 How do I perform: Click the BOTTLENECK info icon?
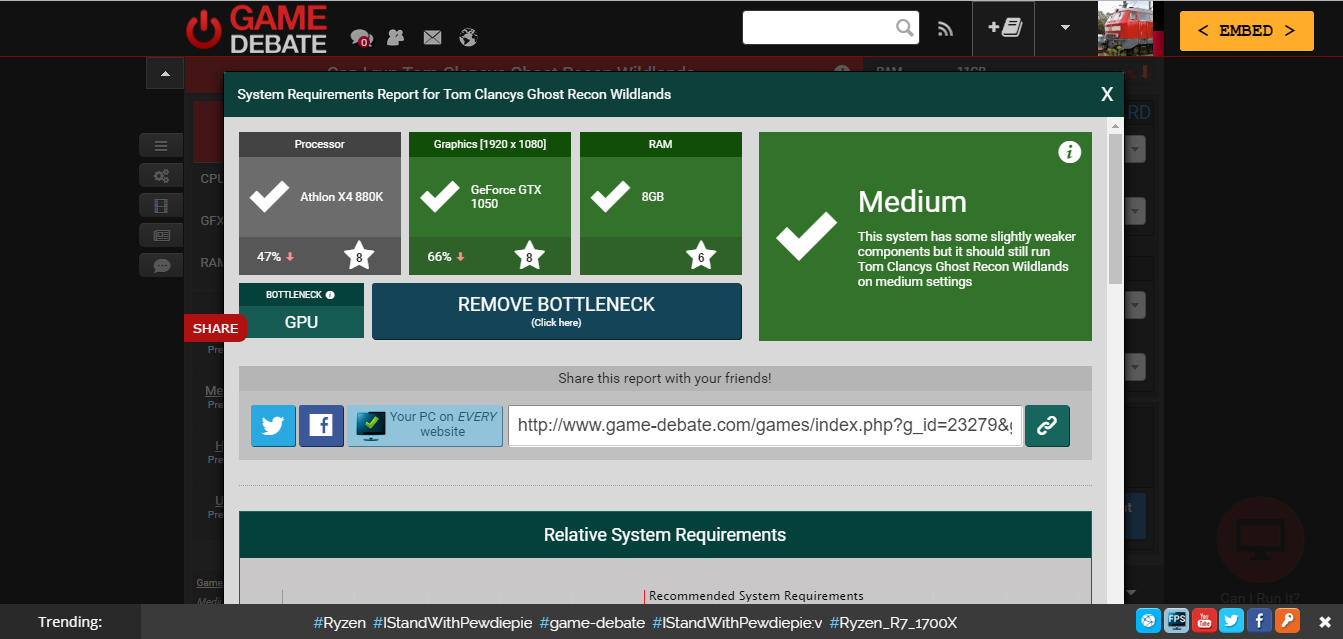(x=330, y=295)
